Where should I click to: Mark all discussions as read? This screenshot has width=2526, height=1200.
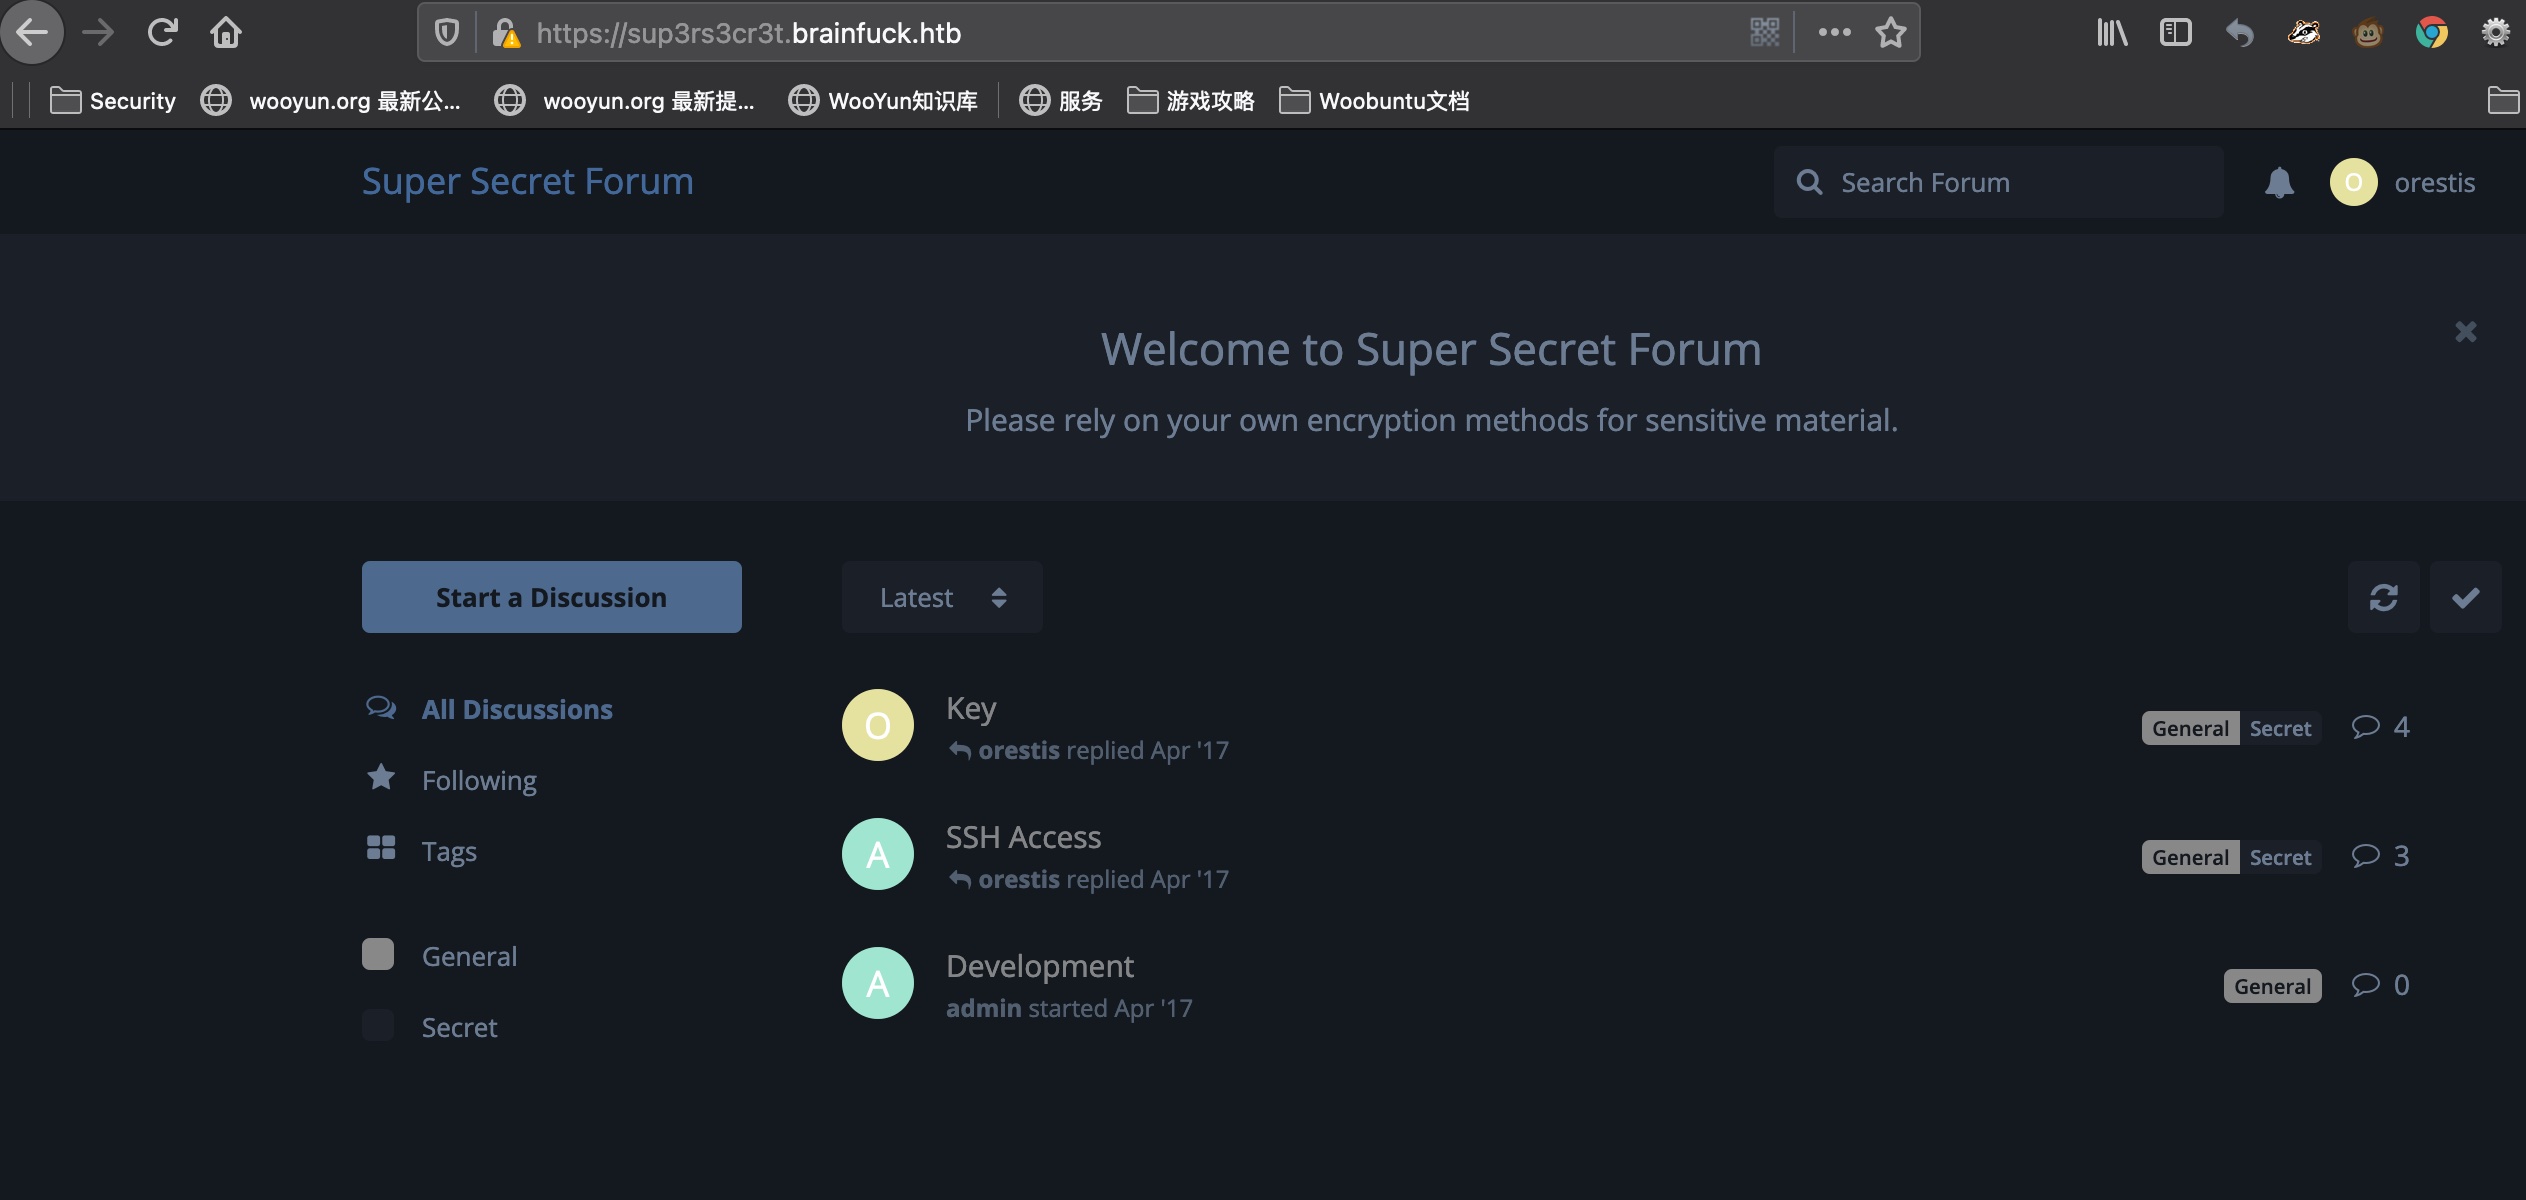coord(2465,597)
